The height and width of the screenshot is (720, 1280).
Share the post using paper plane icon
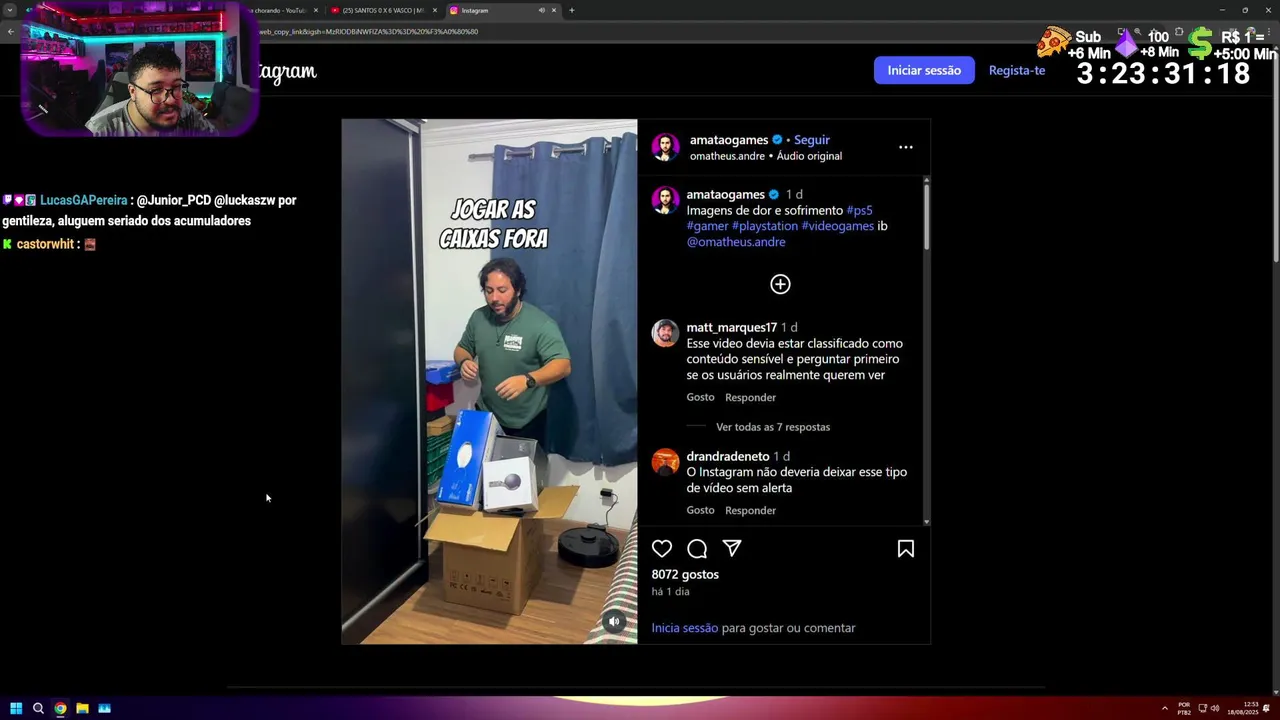(732, 548)
